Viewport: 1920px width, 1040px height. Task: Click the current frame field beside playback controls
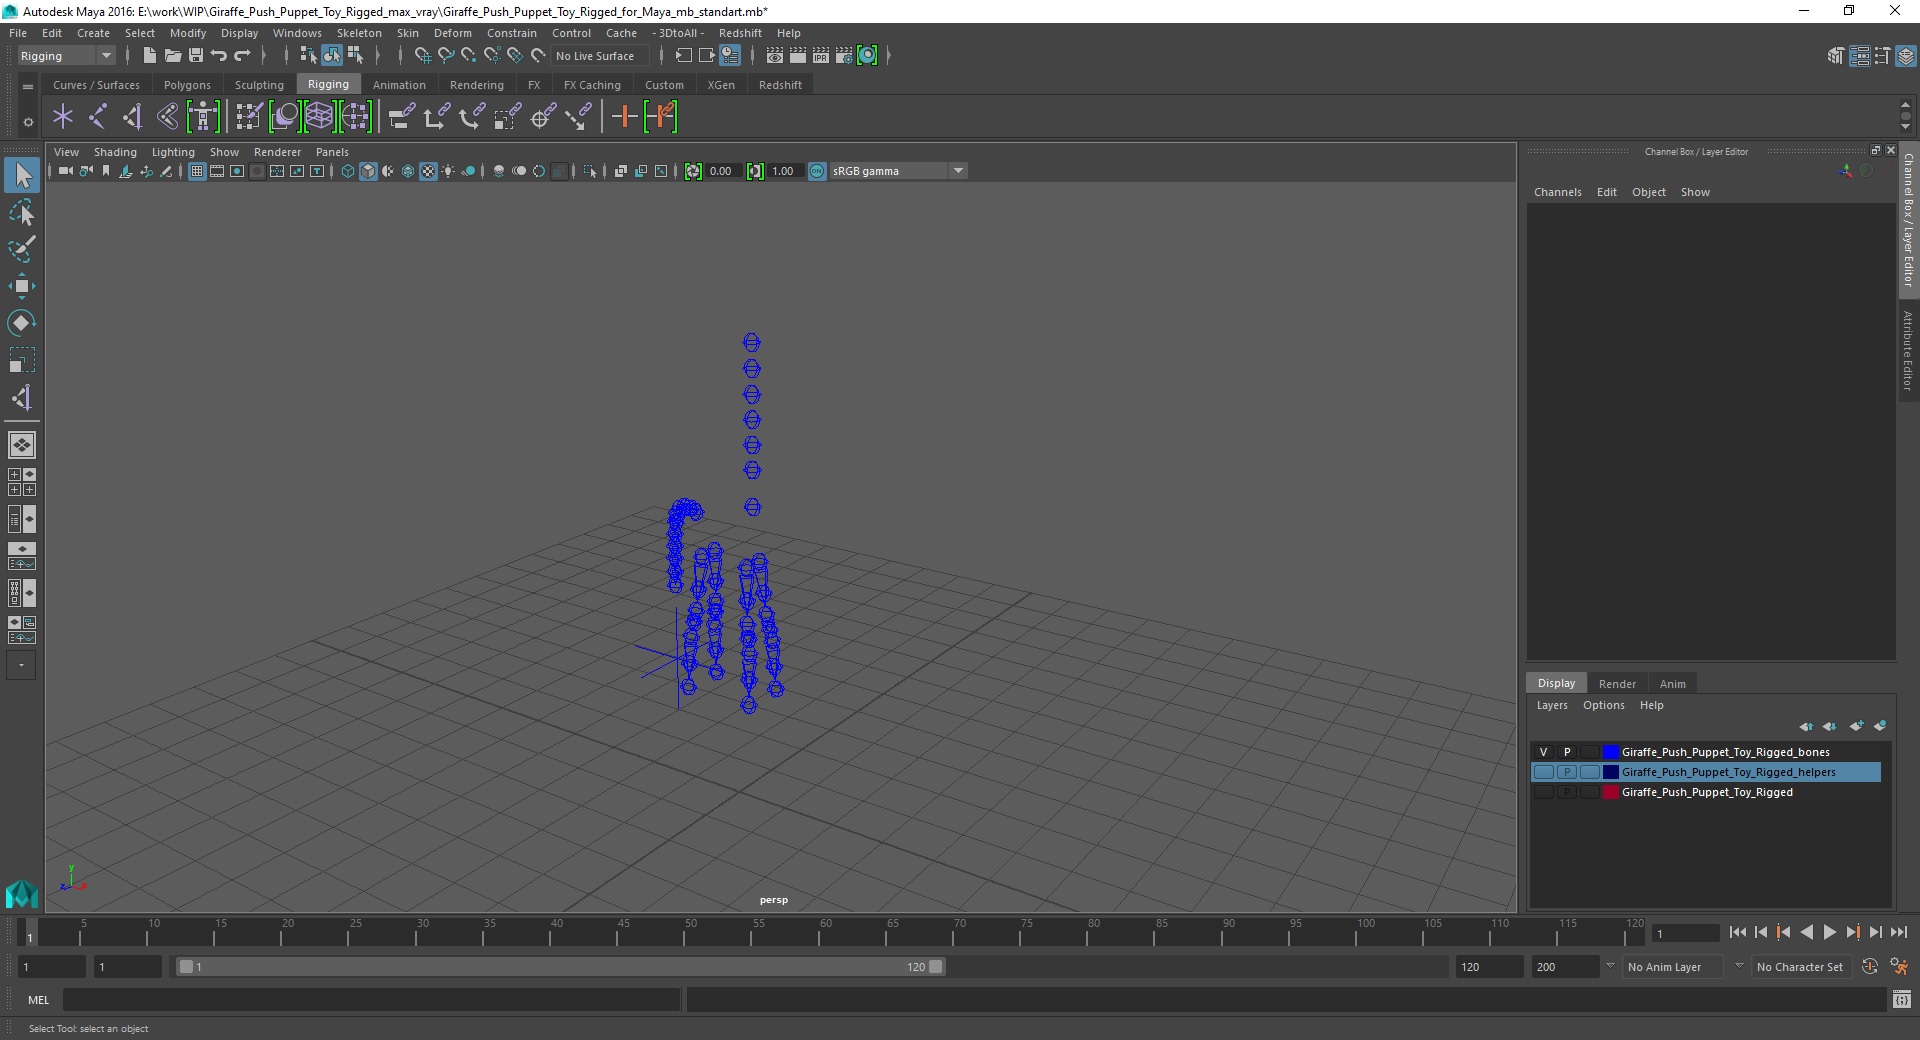pos(1686,933)
